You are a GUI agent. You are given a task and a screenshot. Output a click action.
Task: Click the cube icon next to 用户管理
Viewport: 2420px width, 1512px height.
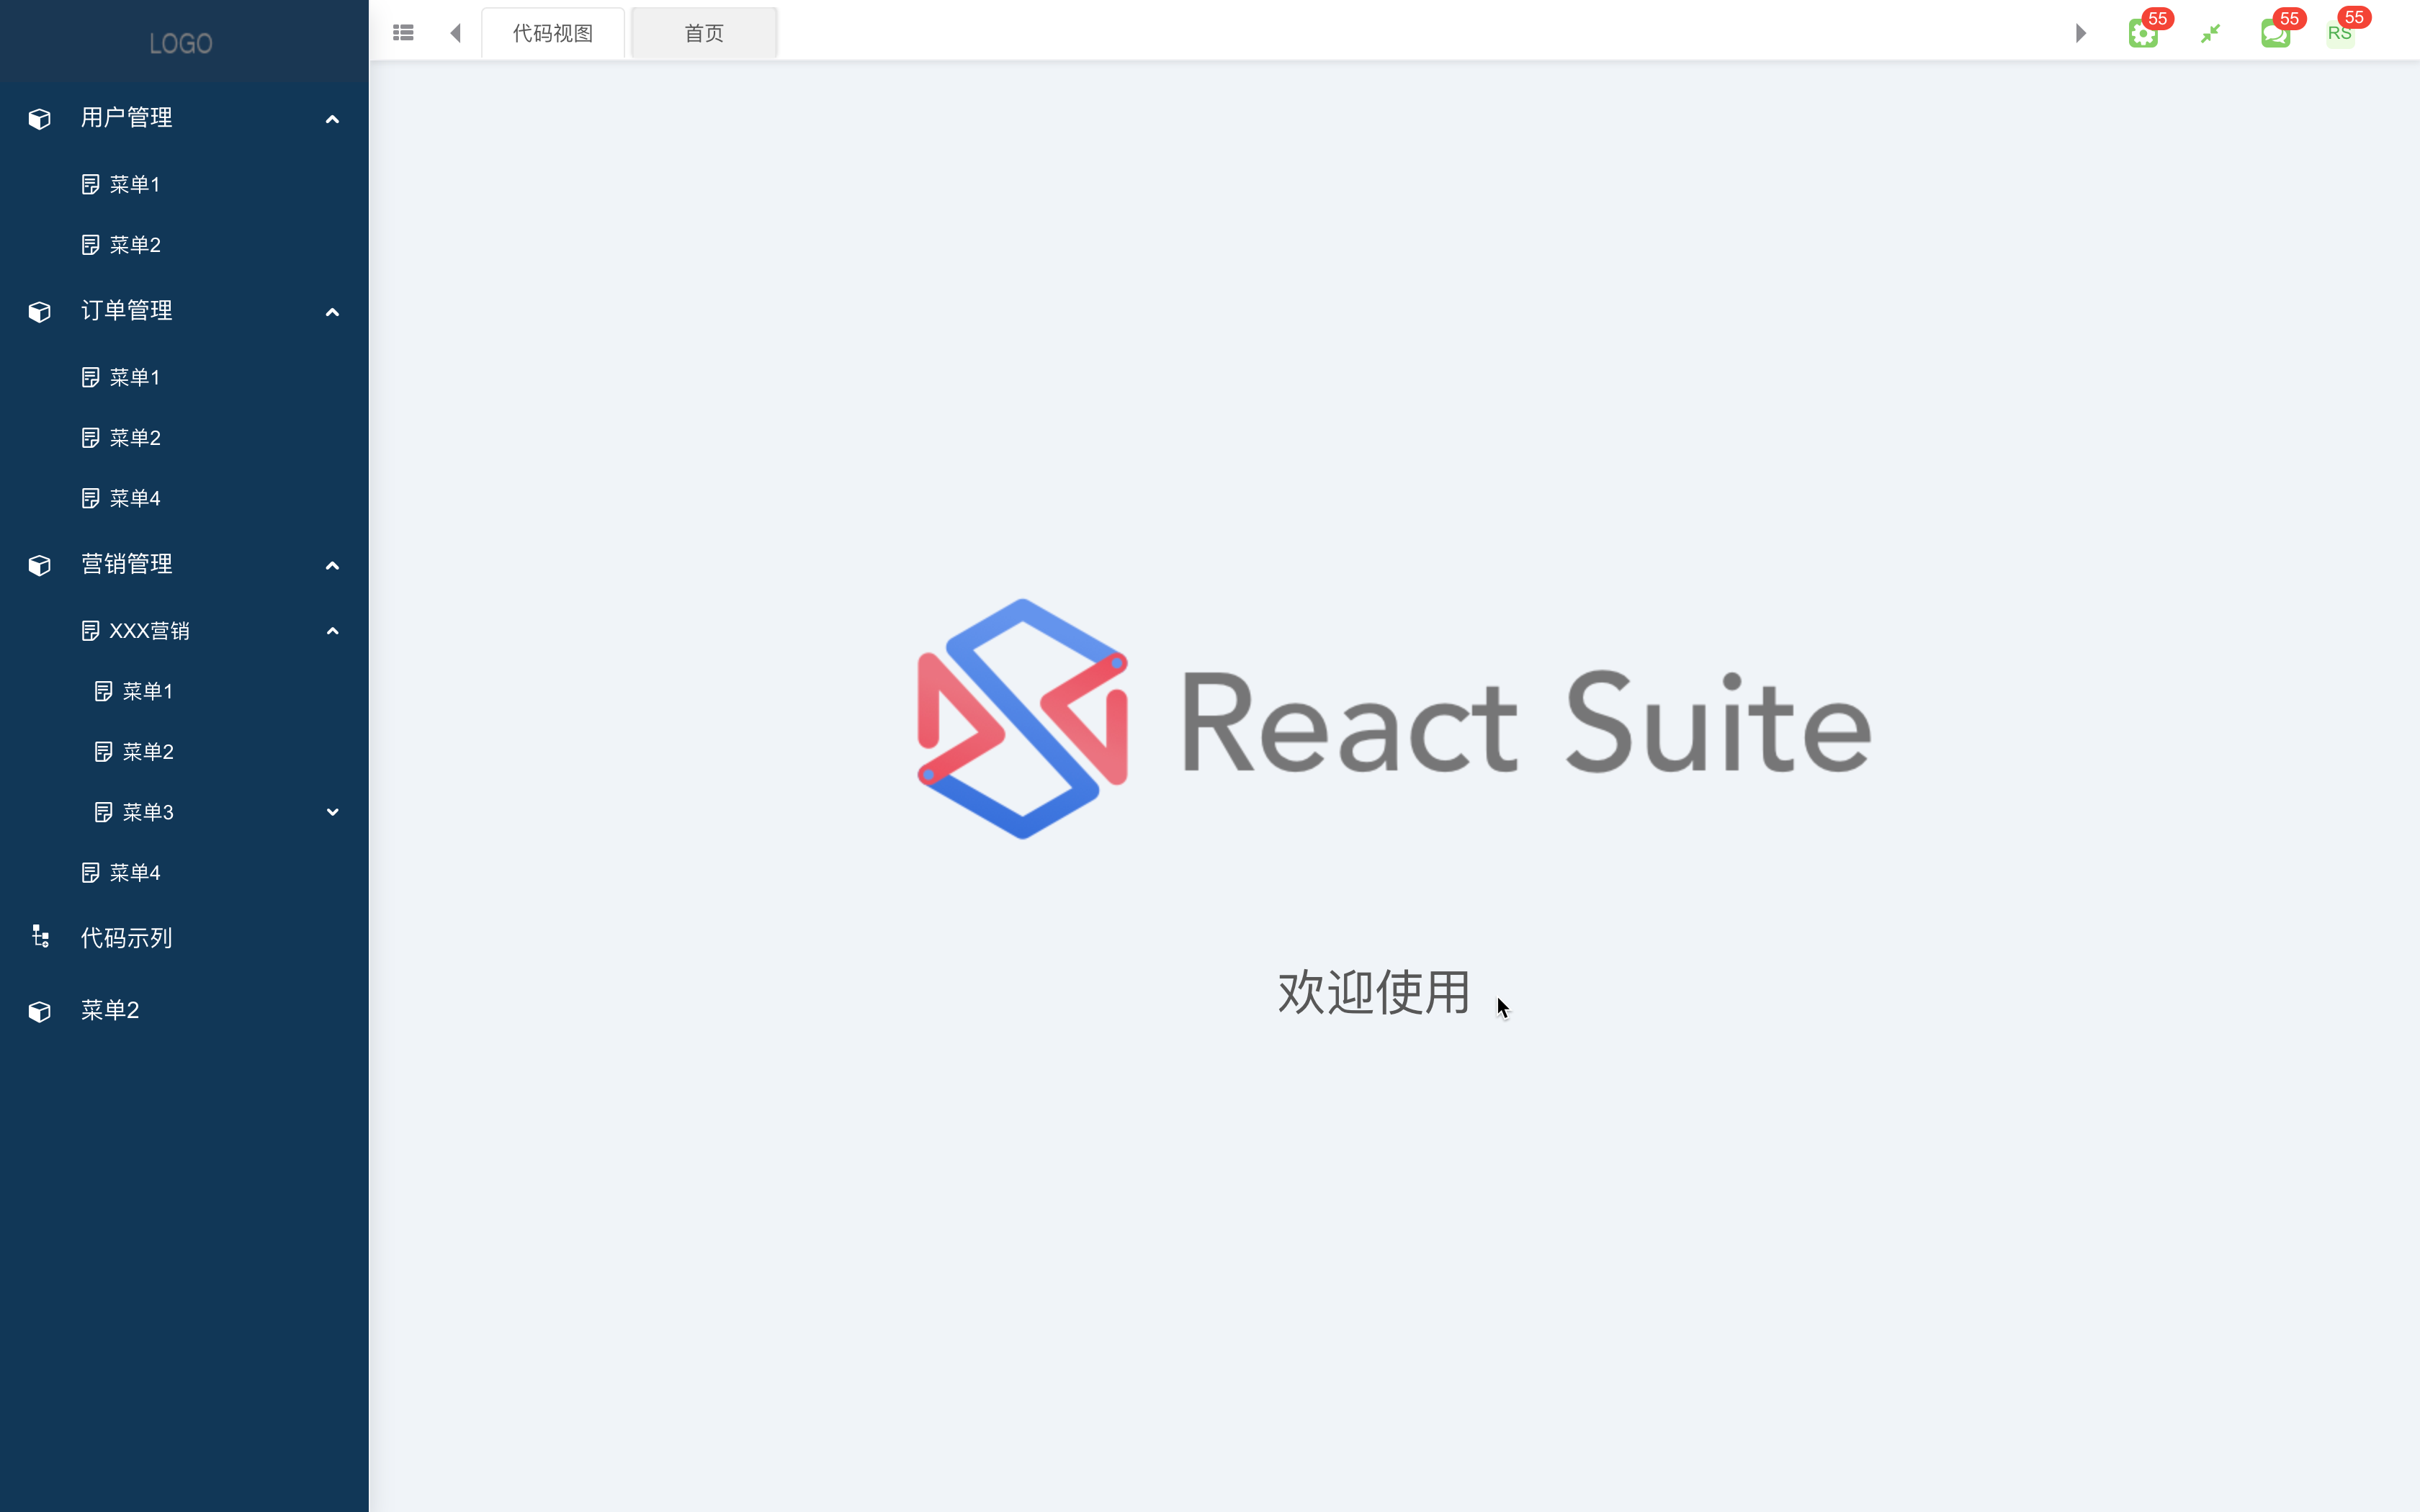pyautogui.click(x=40, y=119)
